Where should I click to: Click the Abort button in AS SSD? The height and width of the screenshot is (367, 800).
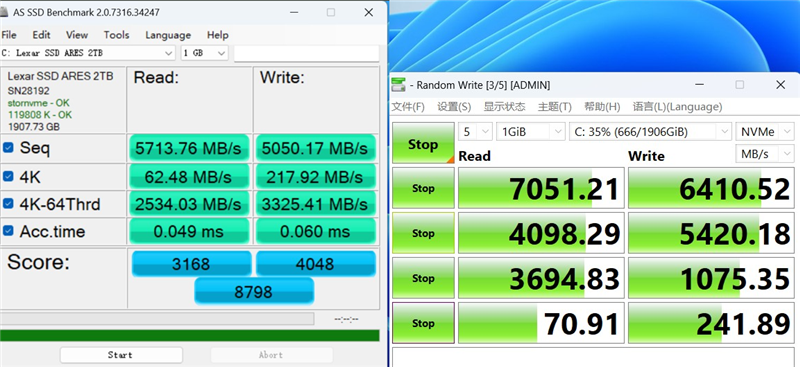(x=271, y=355)
